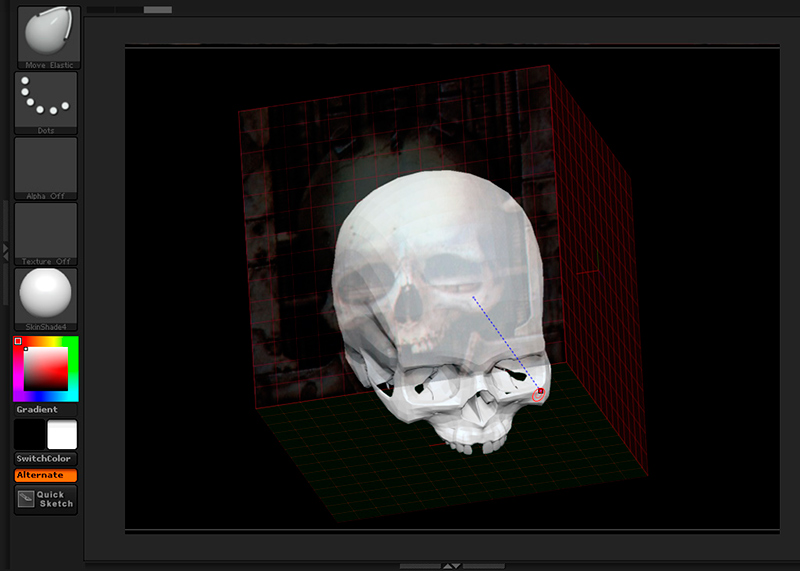
Task: Click the Quick Sketch button
Action: pyautogui.click(x=46, y=499)
